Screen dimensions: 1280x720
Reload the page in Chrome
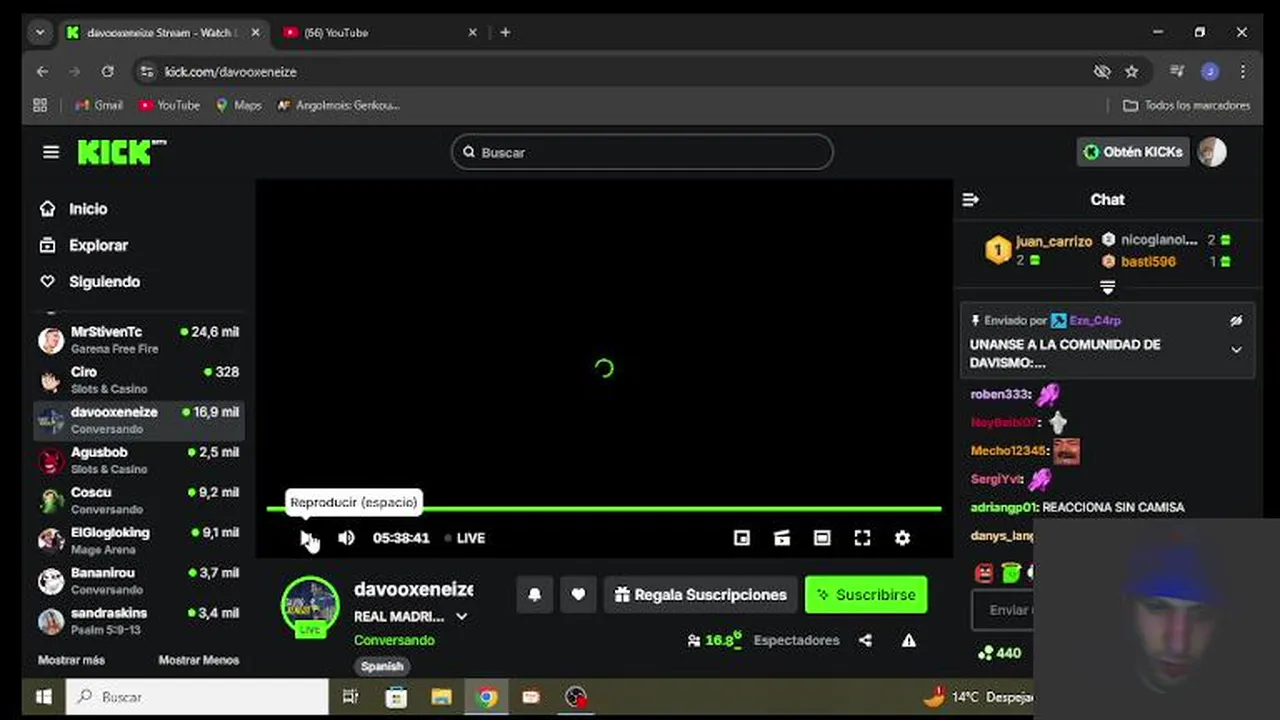(108, 72)
